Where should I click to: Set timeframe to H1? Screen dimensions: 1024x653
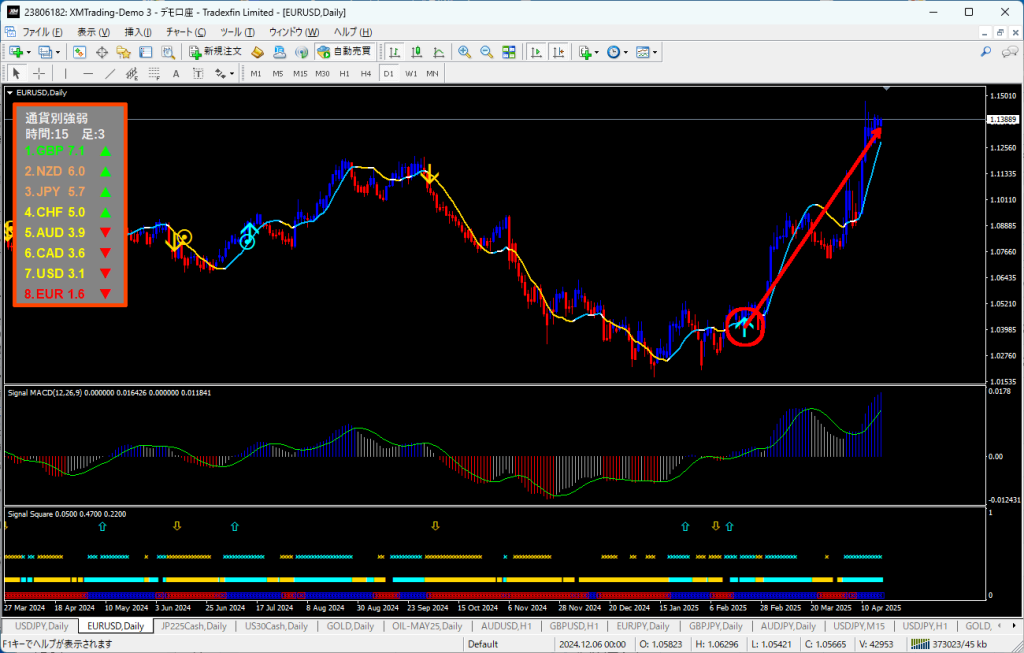click(x=344, y=73)
